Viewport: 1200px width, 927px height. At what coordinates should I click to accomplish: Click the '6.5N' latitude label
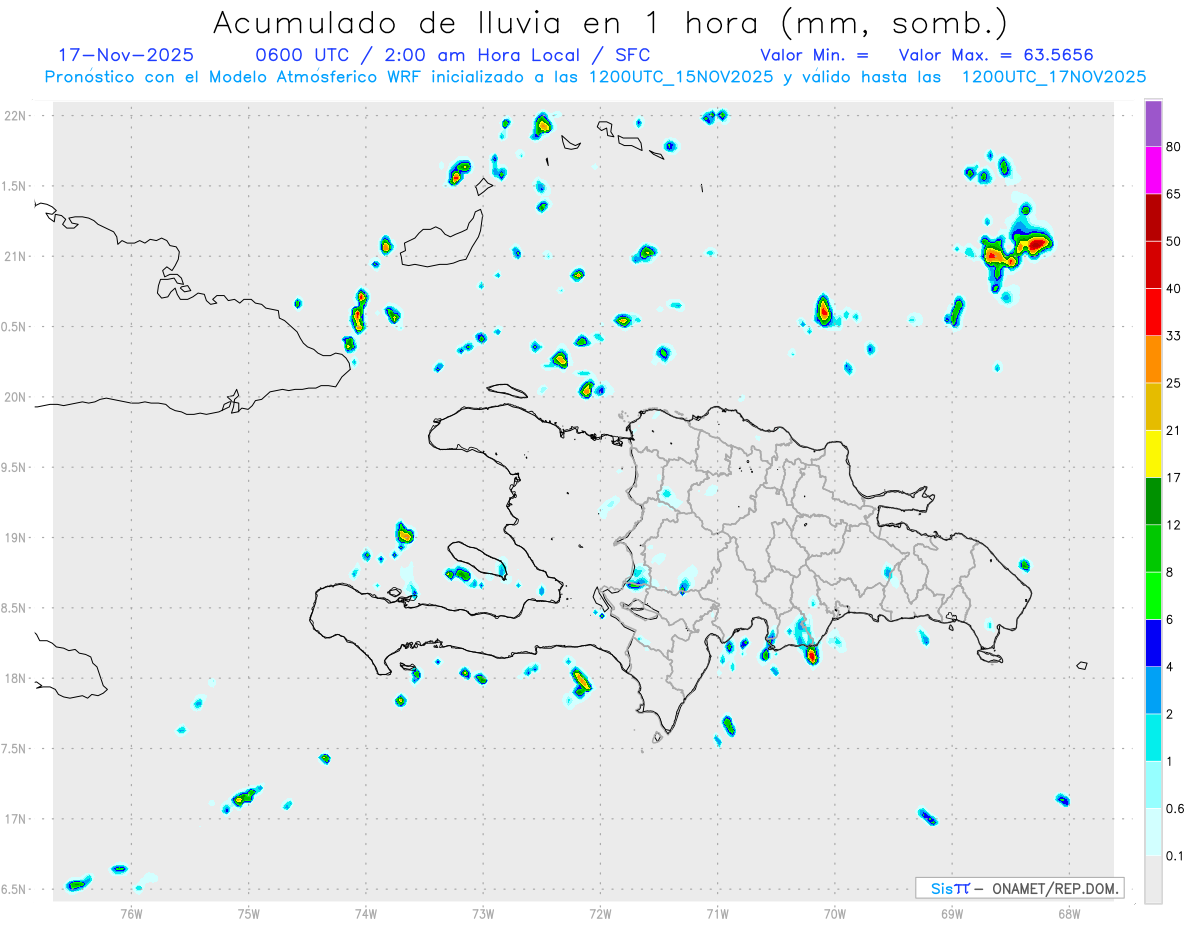(x=14, y=890)
